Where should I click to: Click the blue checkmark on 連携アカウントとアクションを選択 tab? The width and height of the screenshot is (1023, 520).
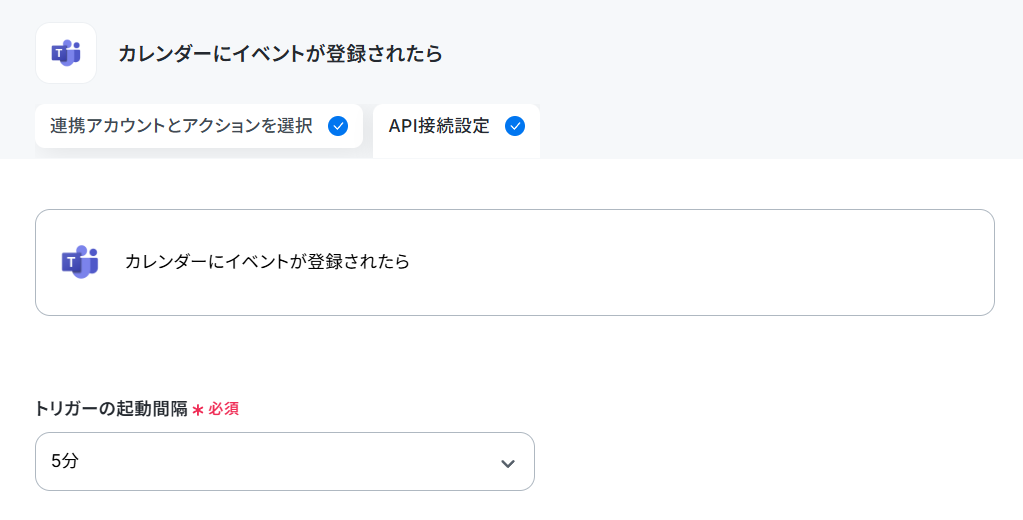(x=338, y=126)
